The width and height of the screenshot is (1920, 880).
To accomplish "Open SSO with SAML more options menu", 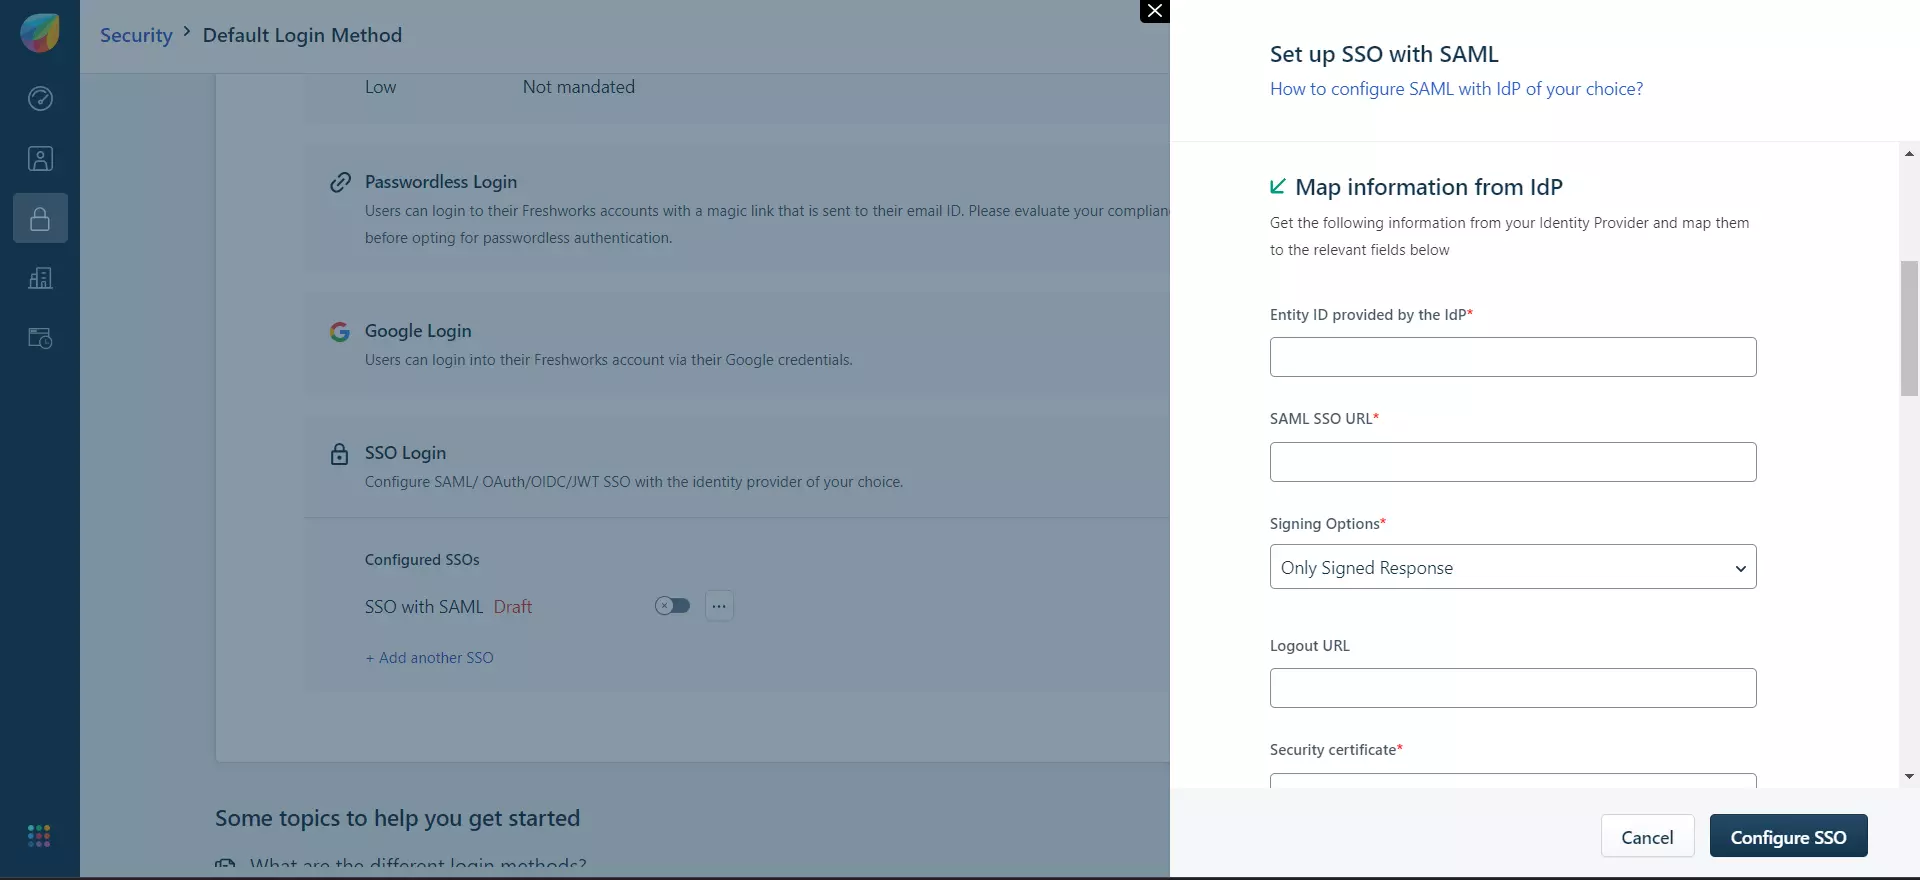I will point(719,606).
